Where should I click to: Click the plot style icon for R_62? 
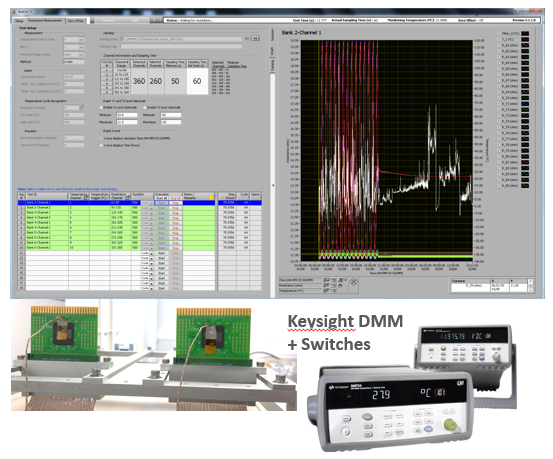pyautogui.click(x=525, y=51)
